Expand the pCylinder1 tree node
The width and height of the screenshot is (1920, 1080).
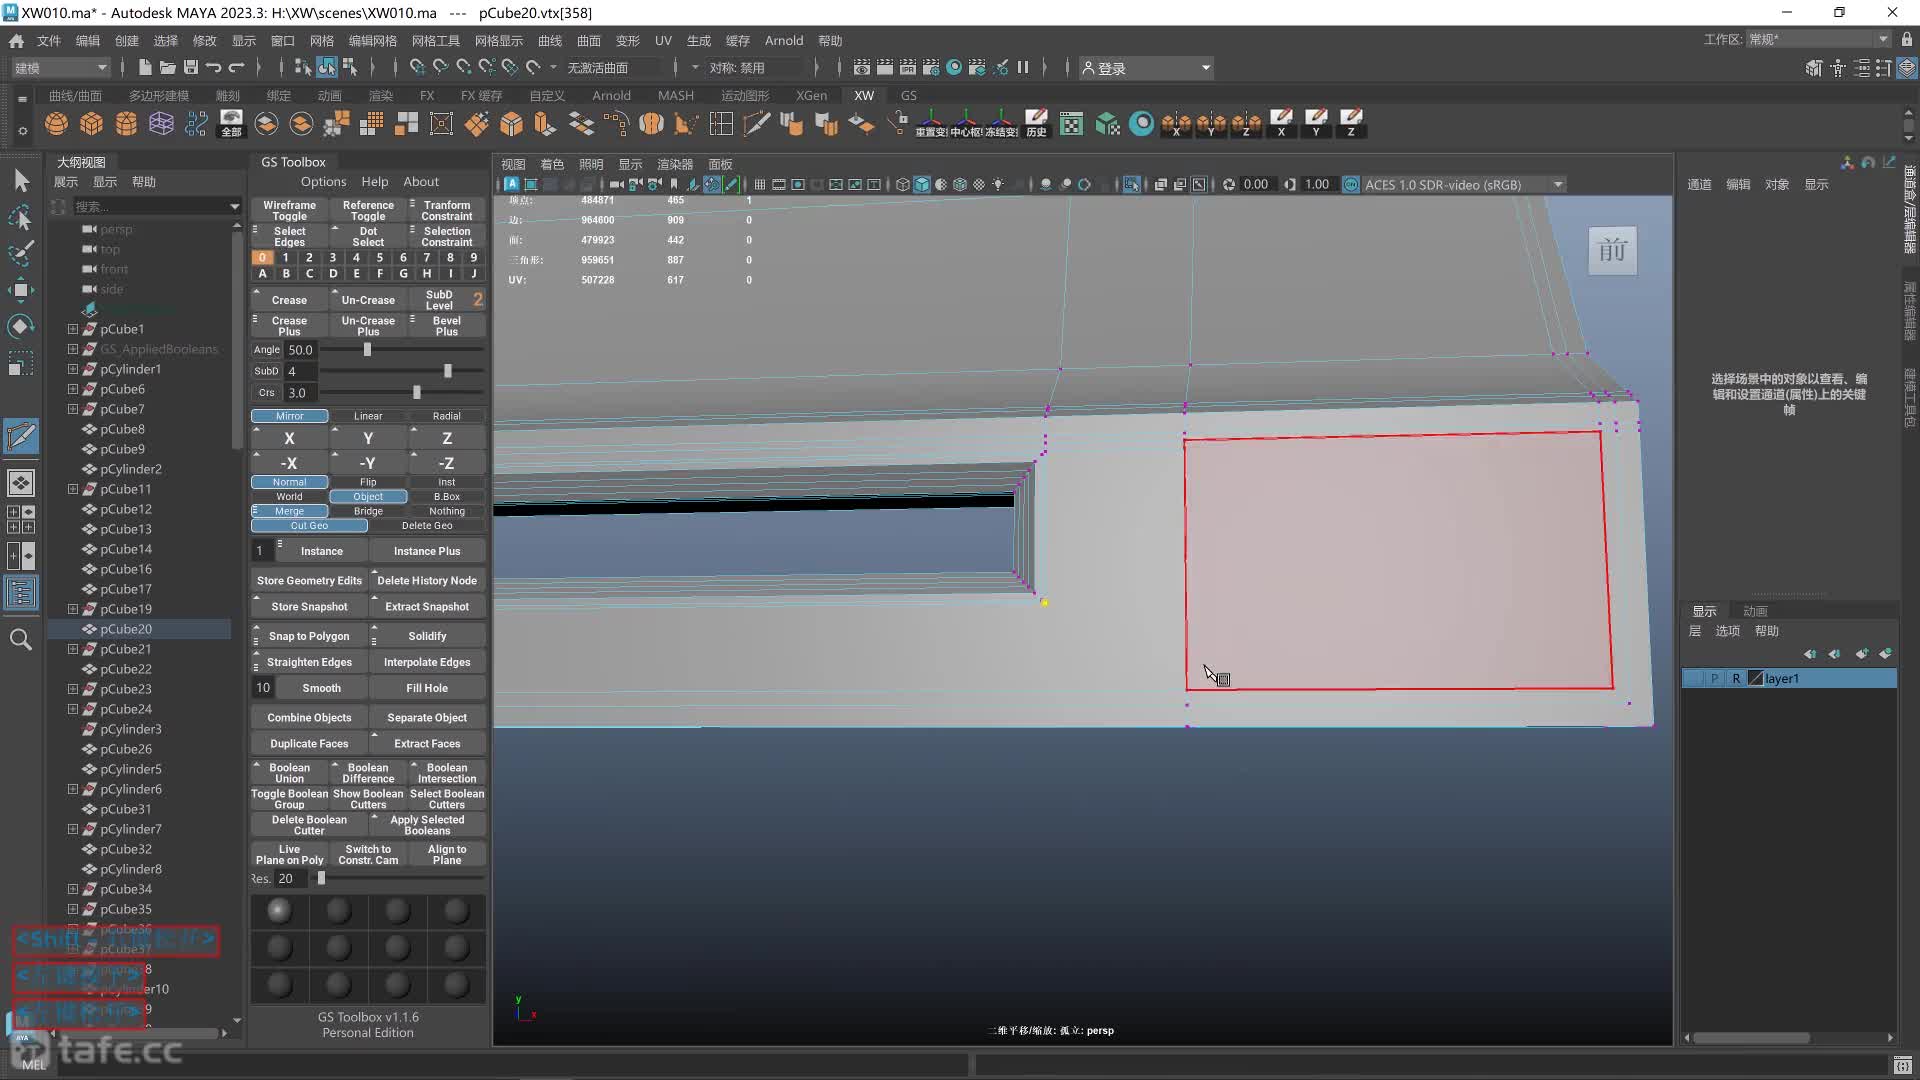pos(73,369)
